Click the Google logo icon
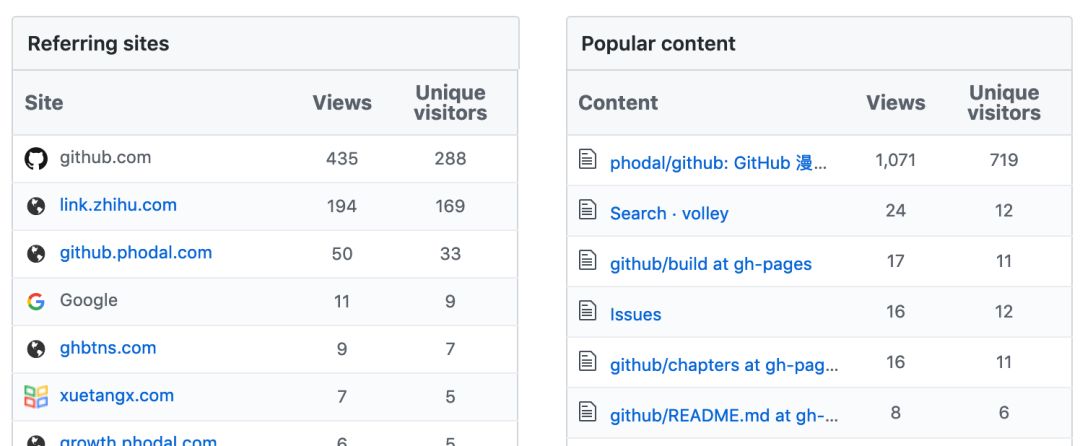 (36, 301)
